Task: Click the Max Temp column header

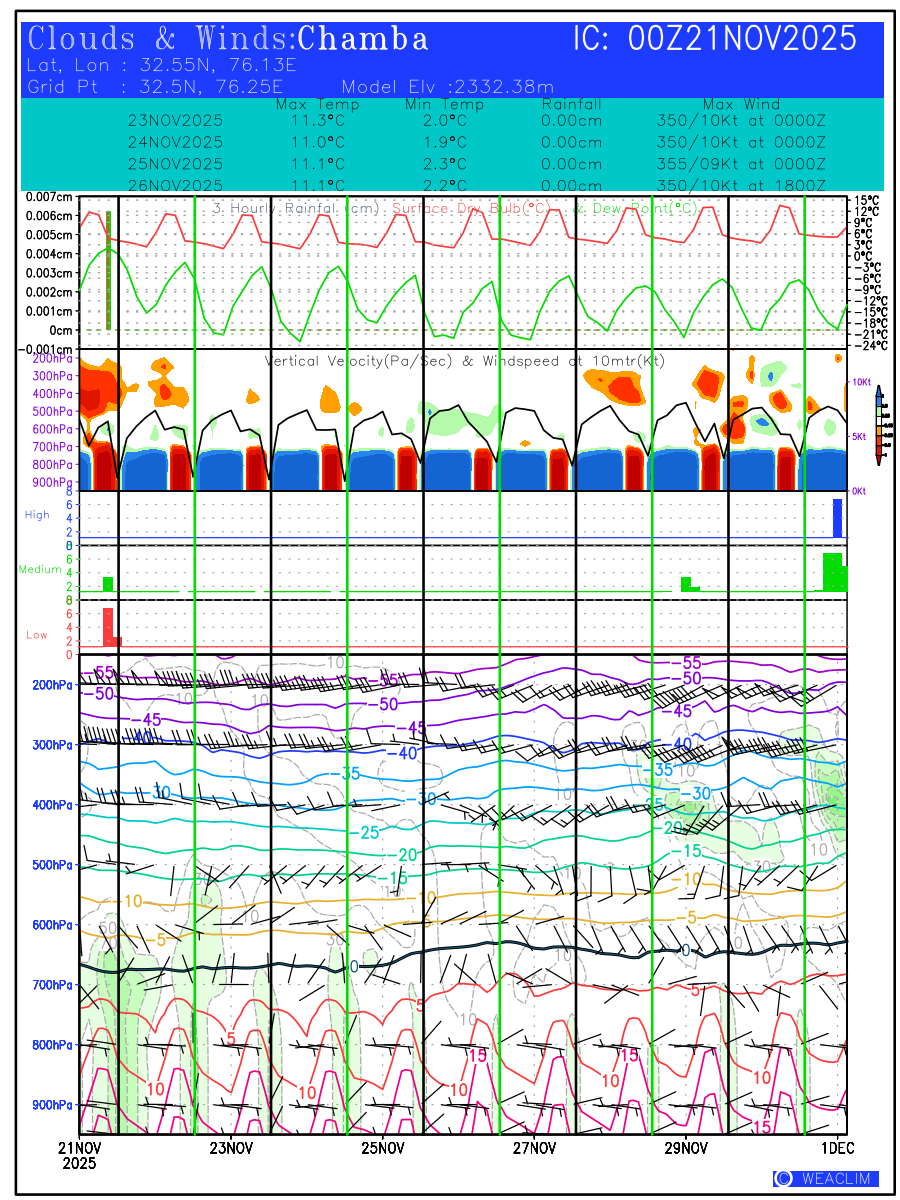Action: click(317, 104)
